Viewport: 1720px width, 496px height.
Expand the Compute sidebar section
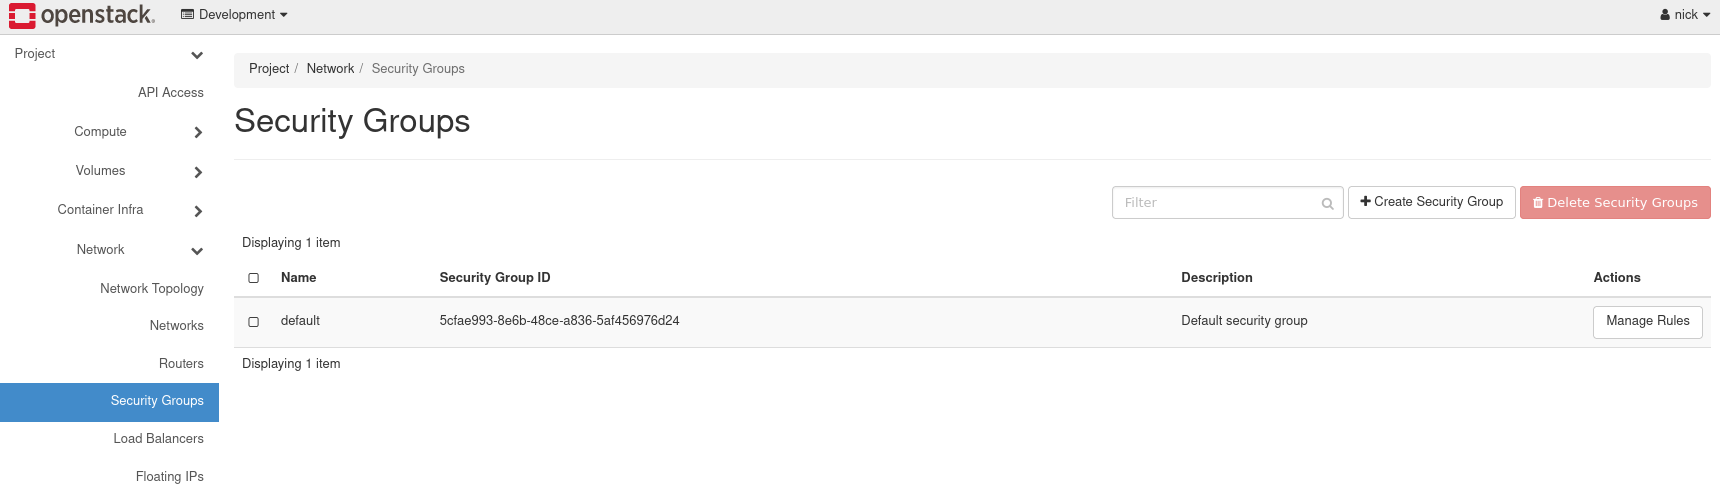(198, 132)
